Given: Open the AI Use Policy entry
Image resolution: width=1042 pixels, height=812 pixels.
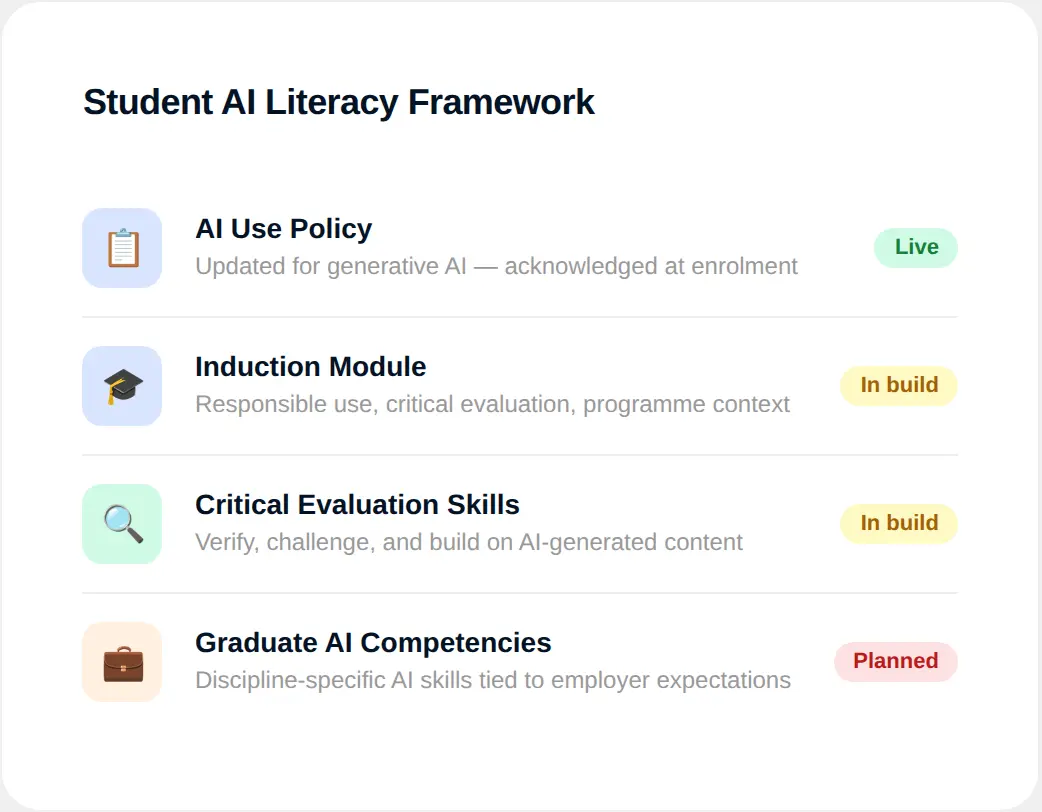Looking at the screenshot, I should pos(283,229).
